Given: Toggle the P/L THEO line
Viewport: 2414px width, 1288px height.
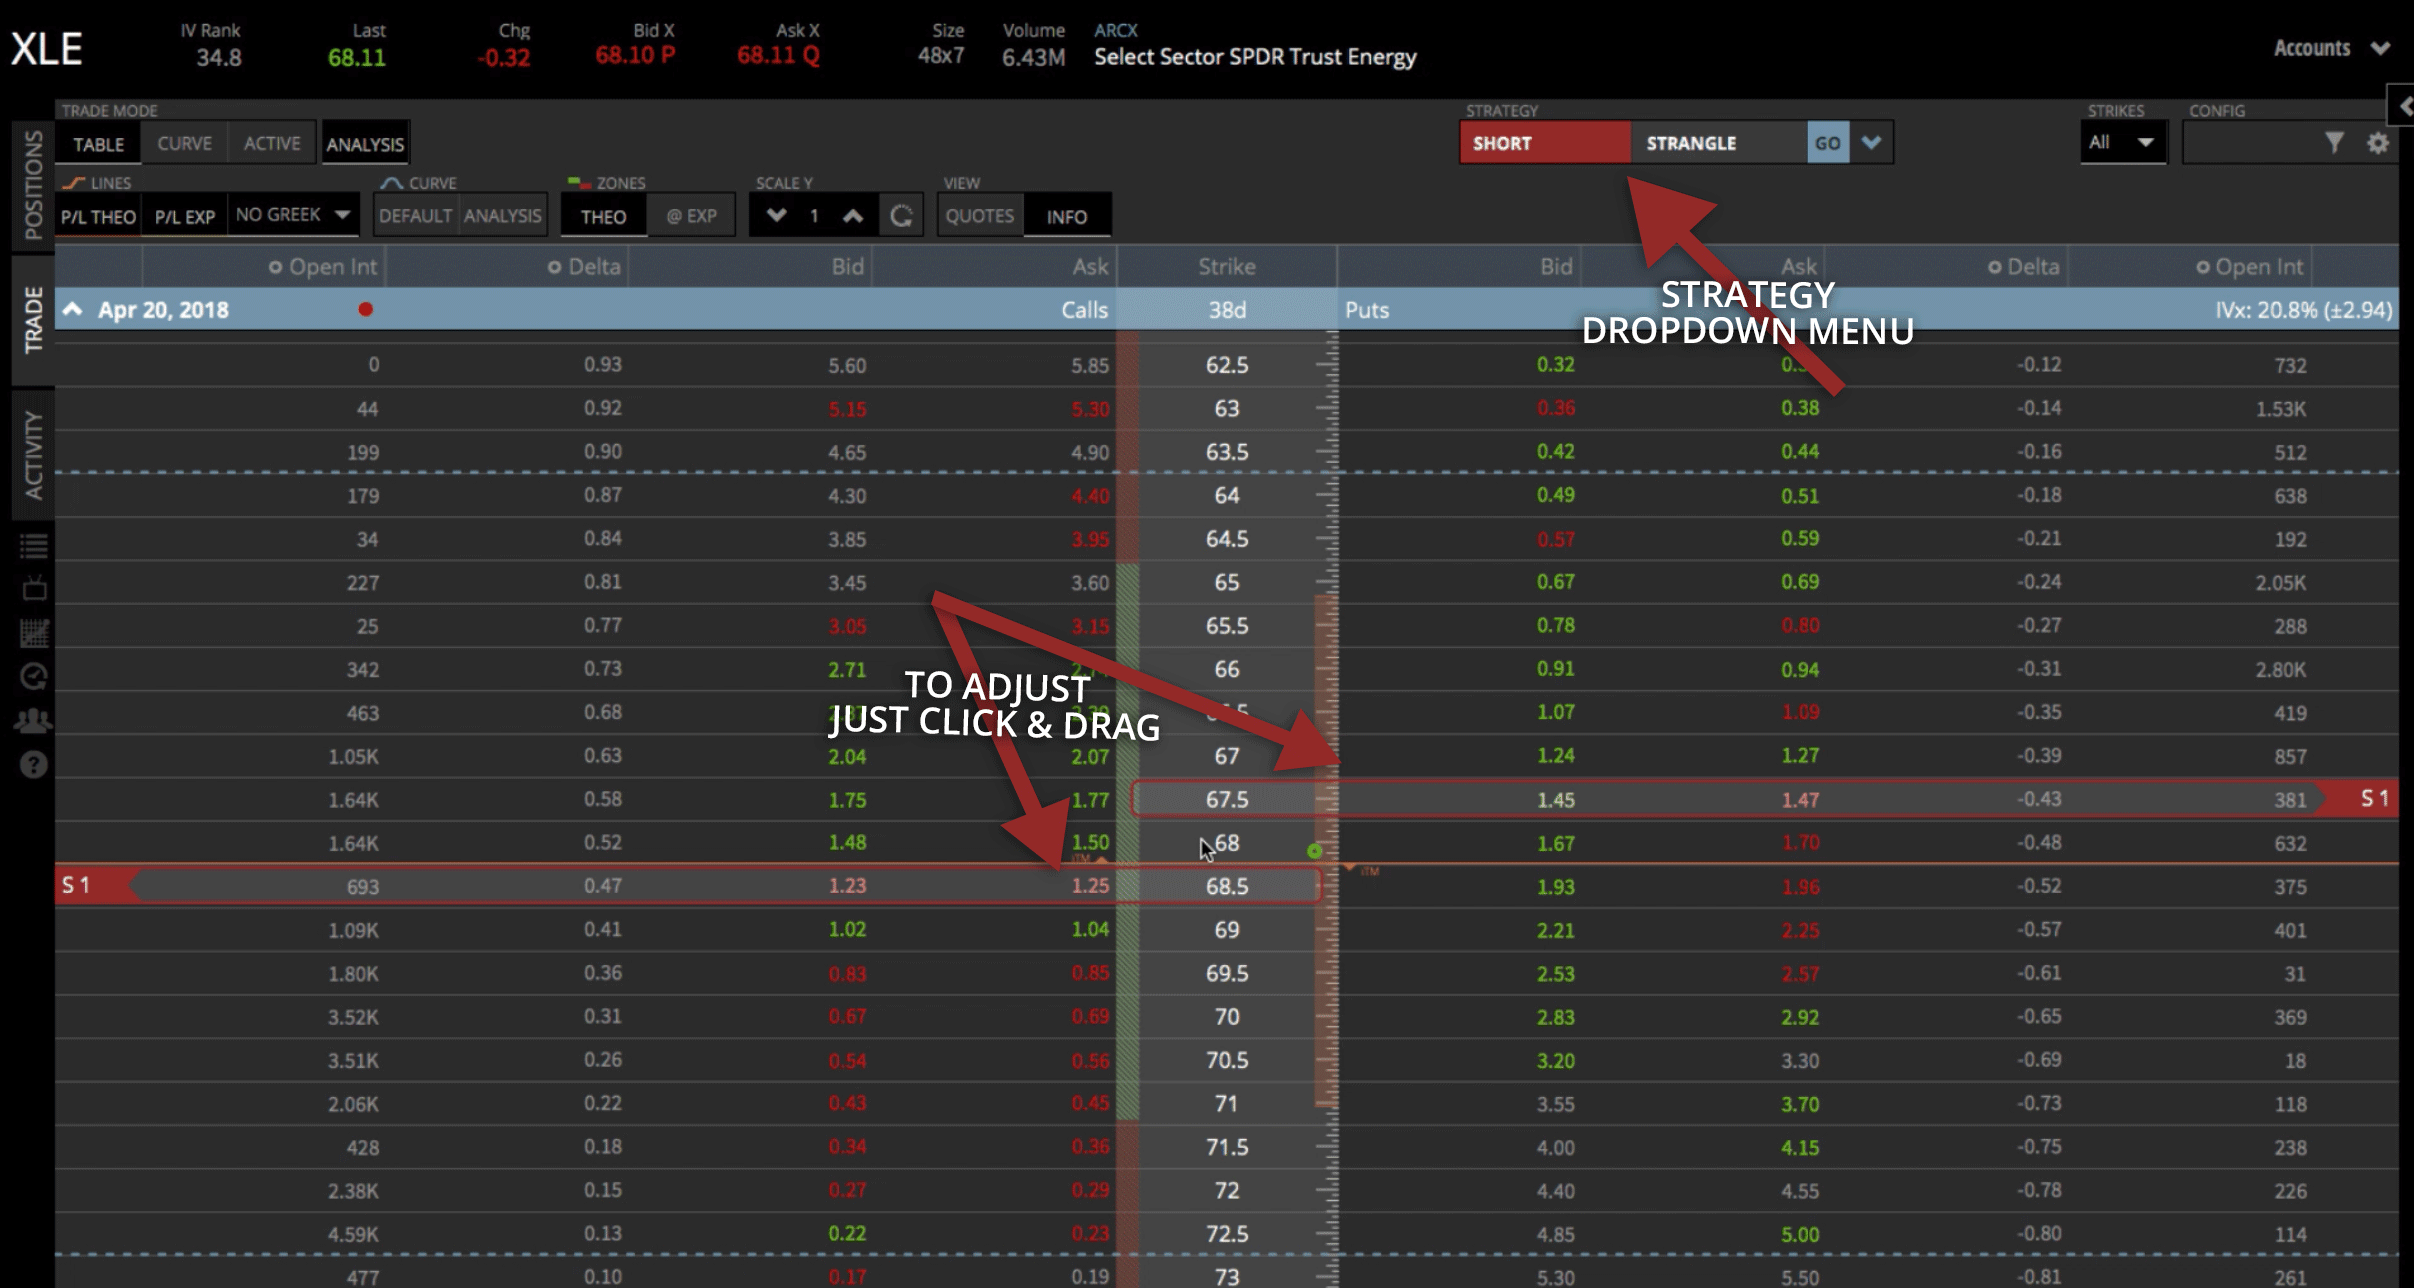Looking at the screenshot, I should coord(98,216).
